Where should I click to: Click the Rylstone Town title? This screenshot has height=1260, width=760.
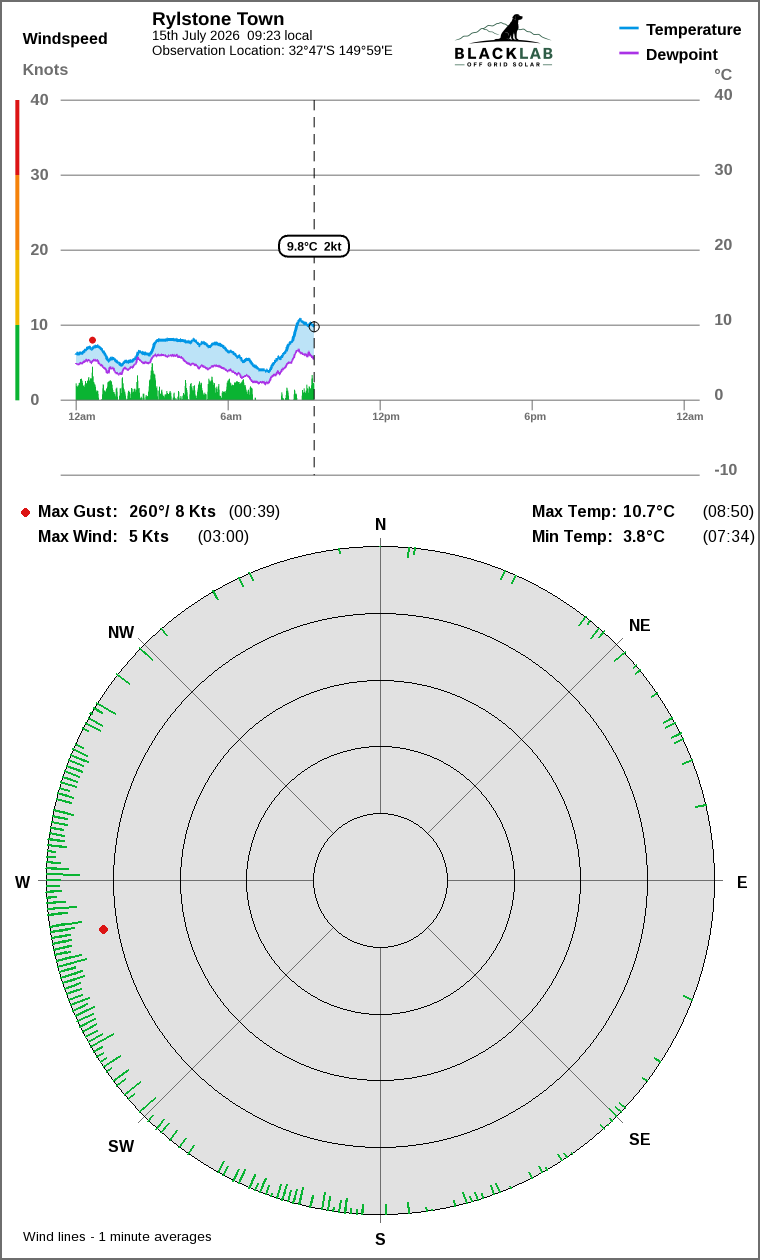tap(218, 19)
